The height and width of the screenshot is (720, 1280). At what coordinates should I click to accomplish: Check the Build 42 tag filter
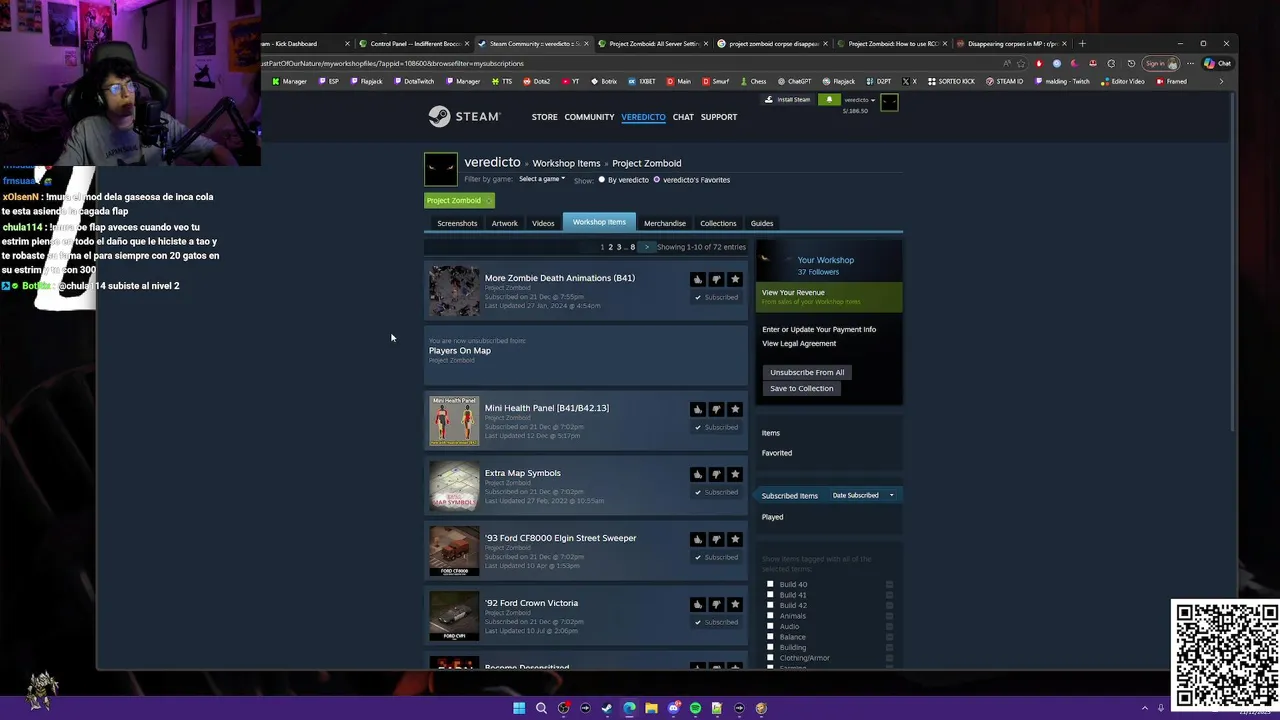click(x=770, y=605)
